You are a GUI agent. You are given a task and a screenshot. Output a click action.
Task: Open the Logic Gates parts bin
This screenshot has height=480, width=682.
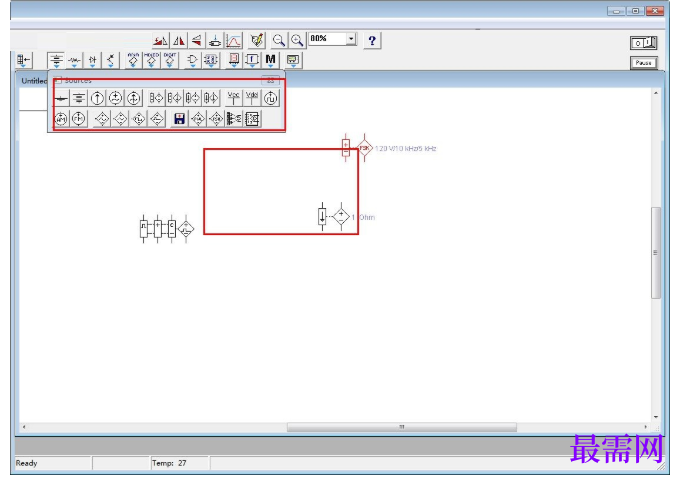coord(192,60)
